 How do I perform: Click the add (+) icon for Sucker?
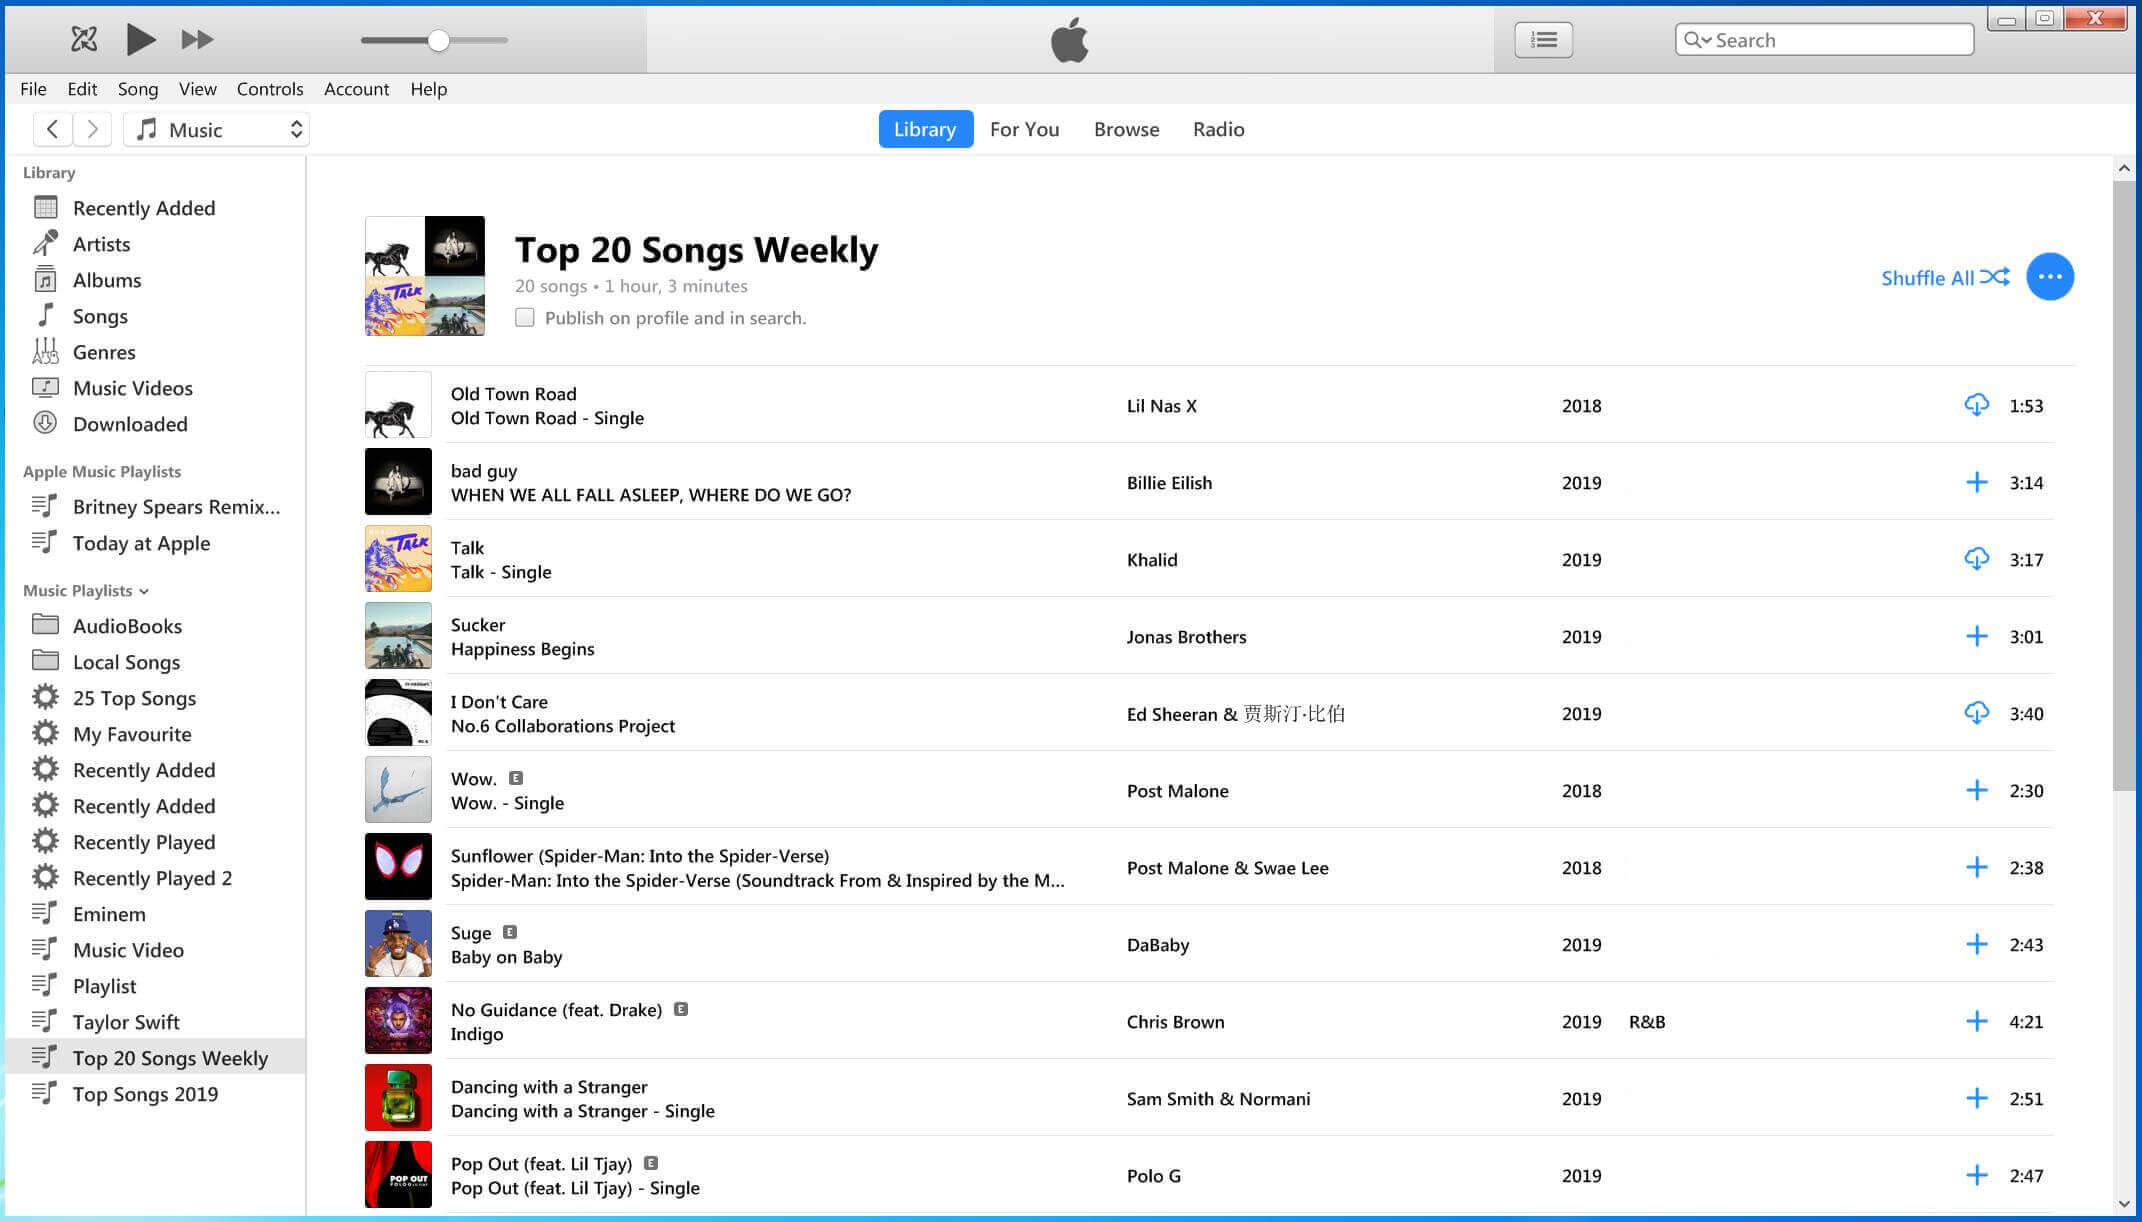point(1977,635)
